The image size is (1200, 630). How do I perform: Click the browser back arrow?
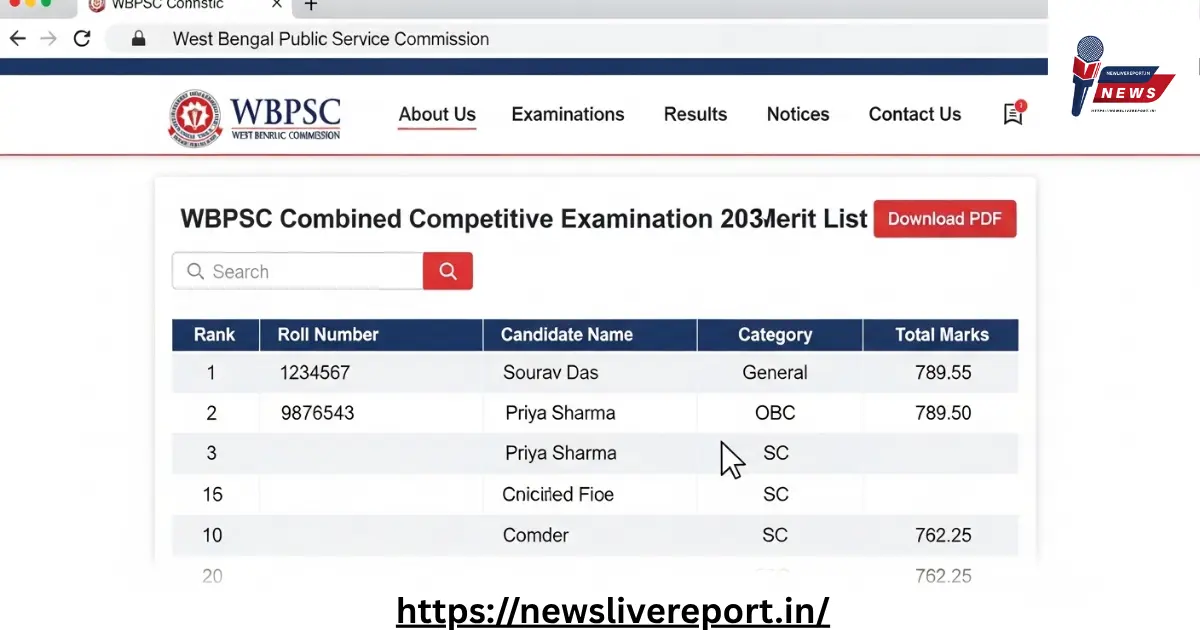(x=17, y=38)
